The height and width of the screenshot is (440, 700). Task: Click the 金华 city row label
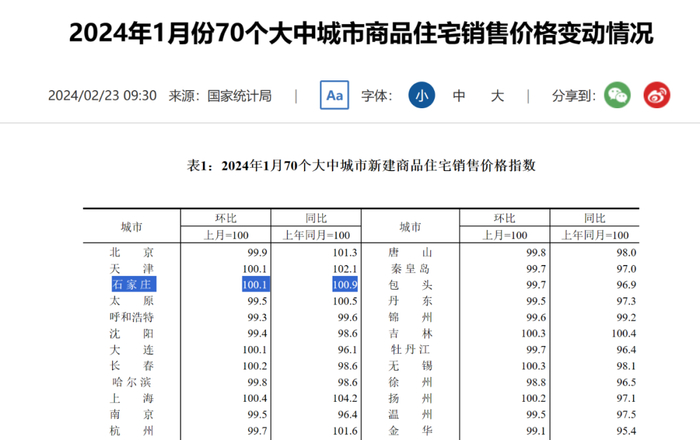pos(410,431)
